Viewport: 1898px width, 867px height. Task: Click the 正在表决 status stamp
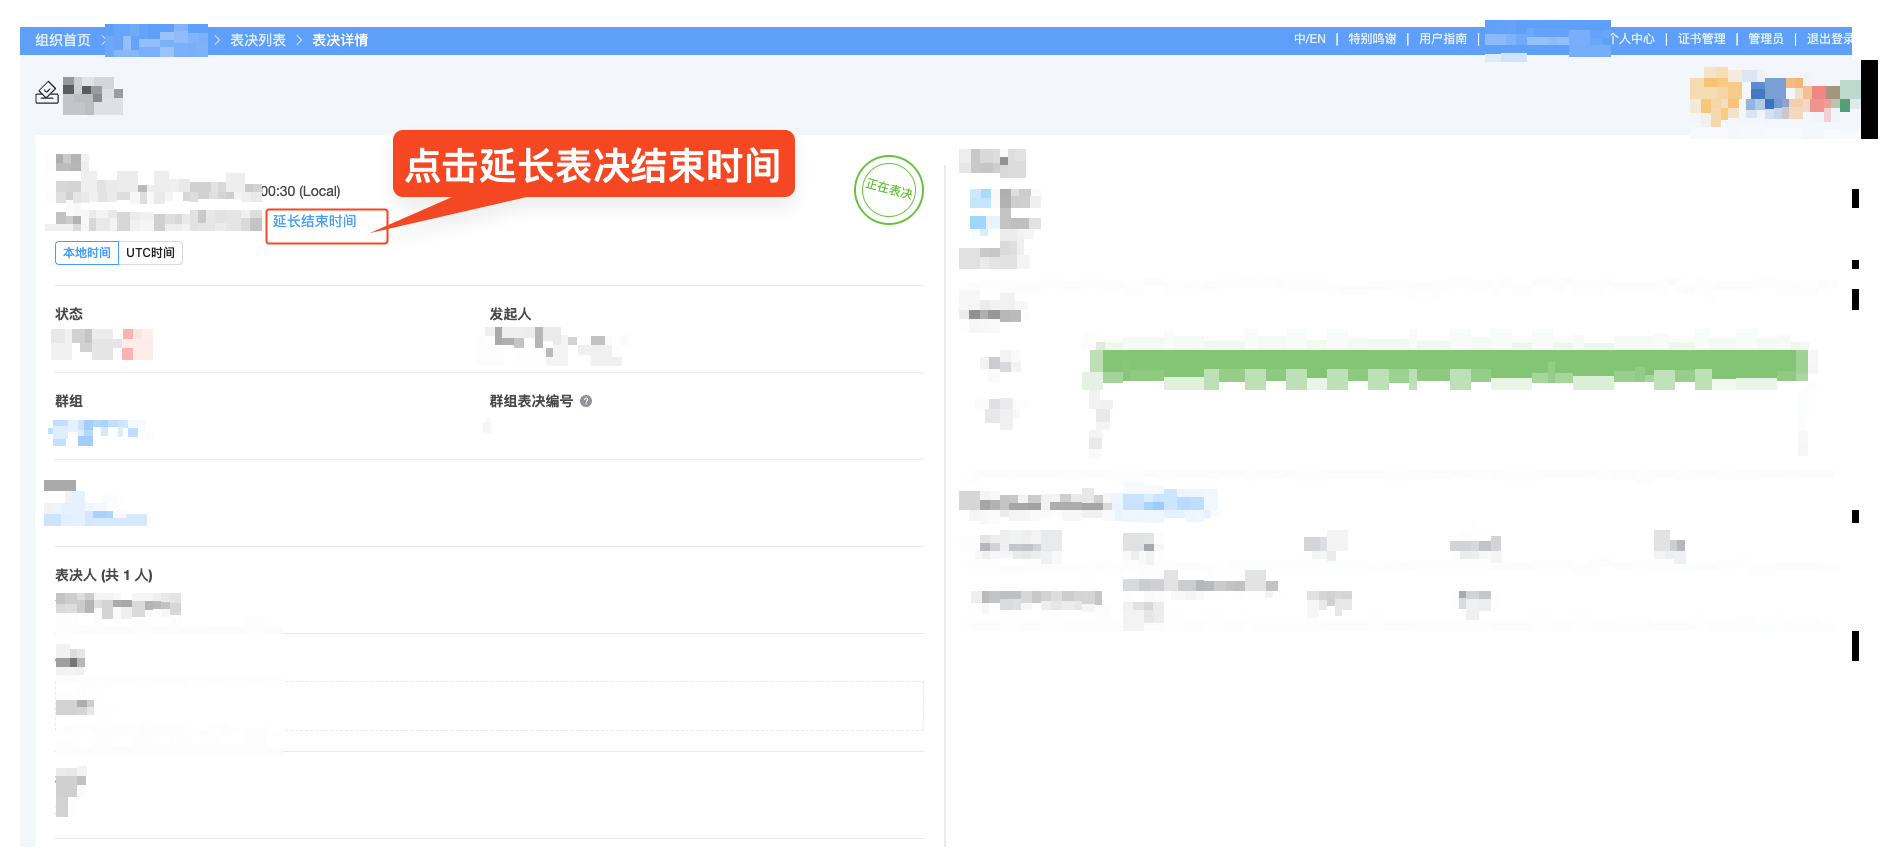click(x=889, y=190)
